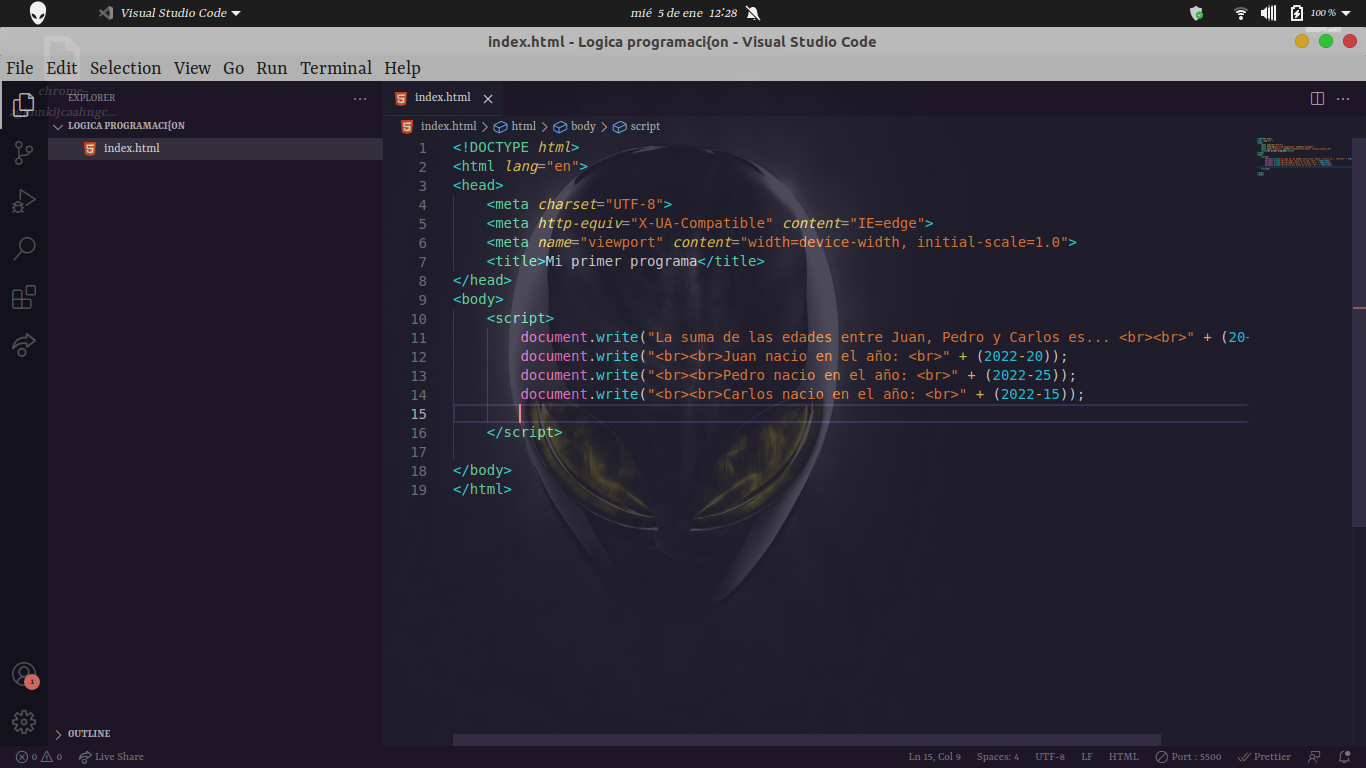
Task: Click the Prettier status bar item
Action: 1264,757
